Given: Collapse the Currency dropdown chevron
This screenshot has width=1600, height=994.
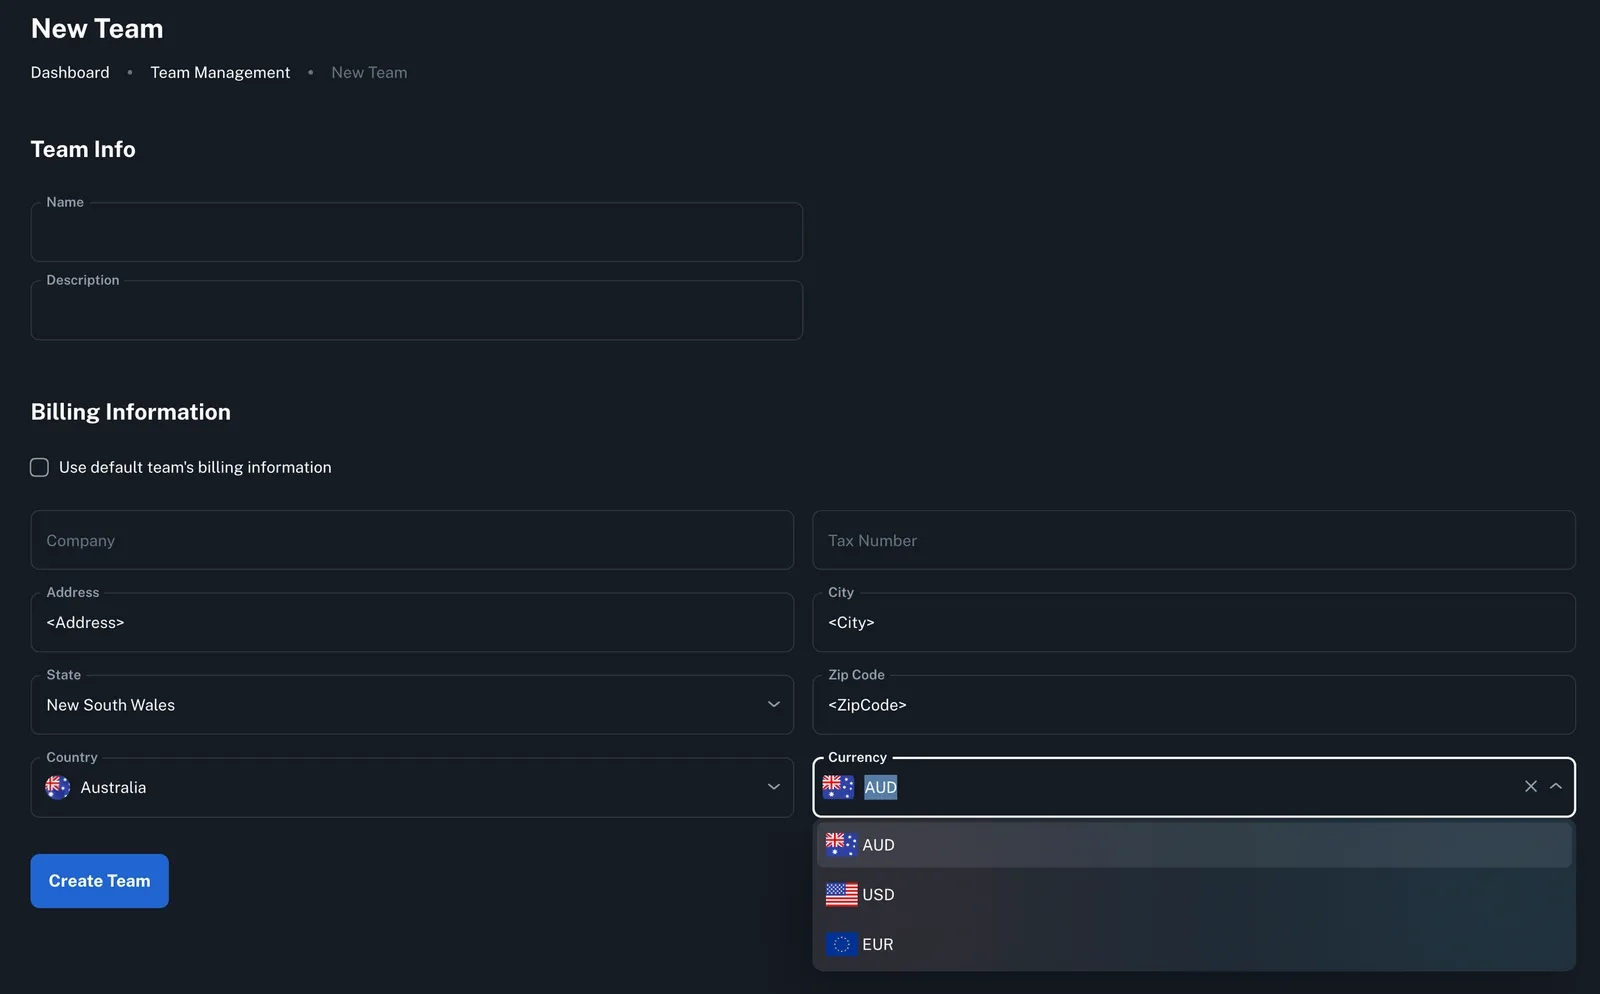Looking at the screenshot, I should 1555,787.
